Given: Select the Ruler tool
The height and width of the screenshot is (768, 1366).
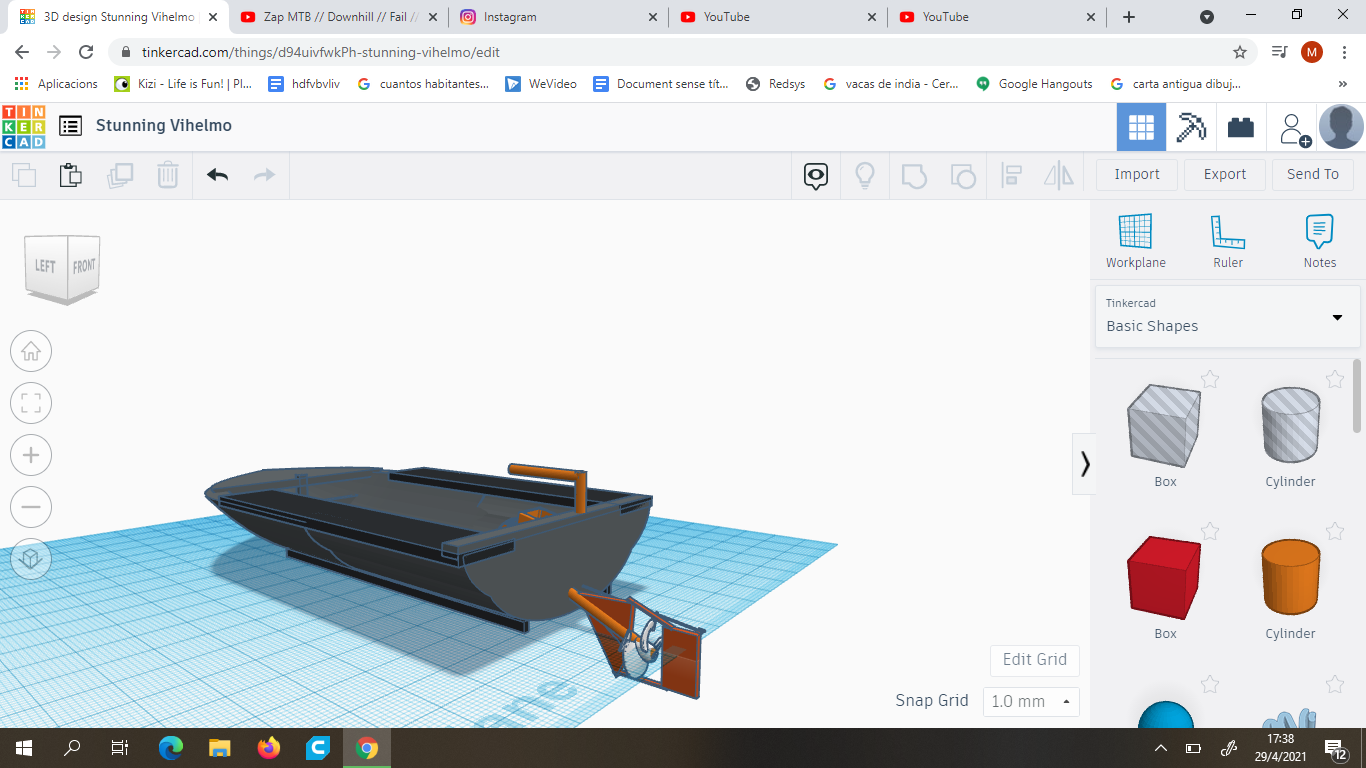Looking at the screenshot, I should click(x=1228, y=241).
